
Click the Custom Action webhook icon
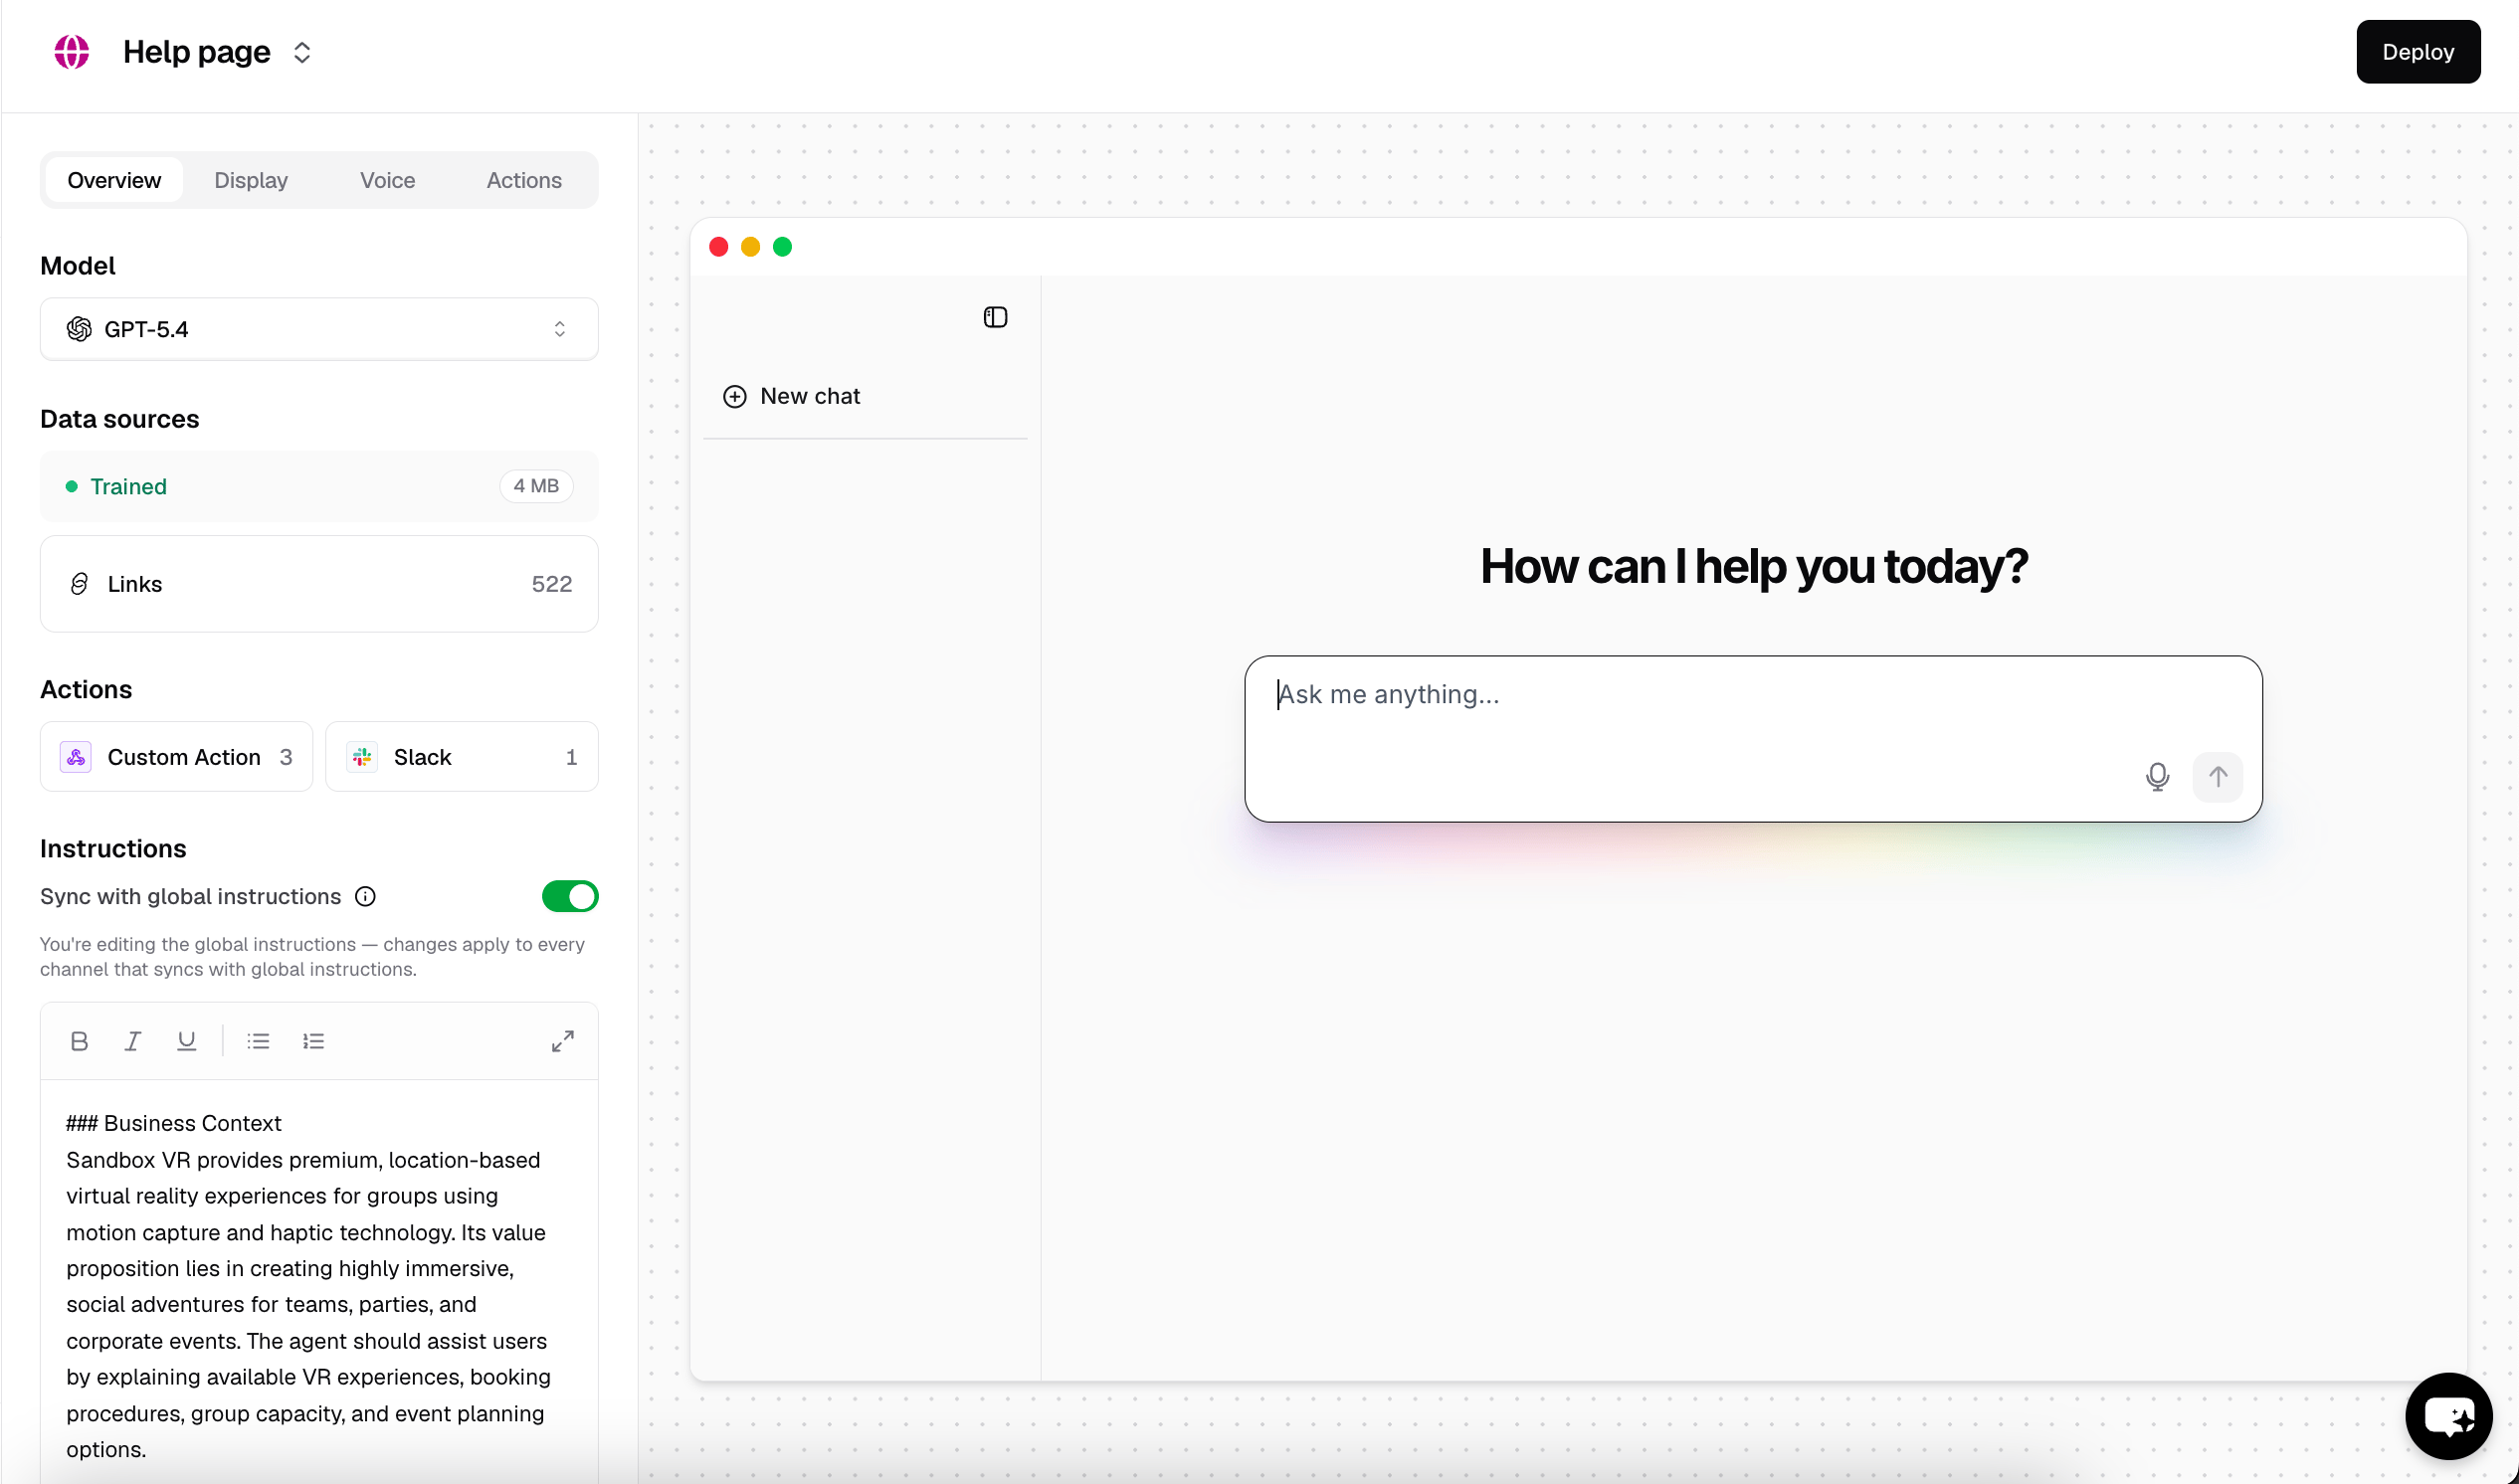tap(76, 757)
